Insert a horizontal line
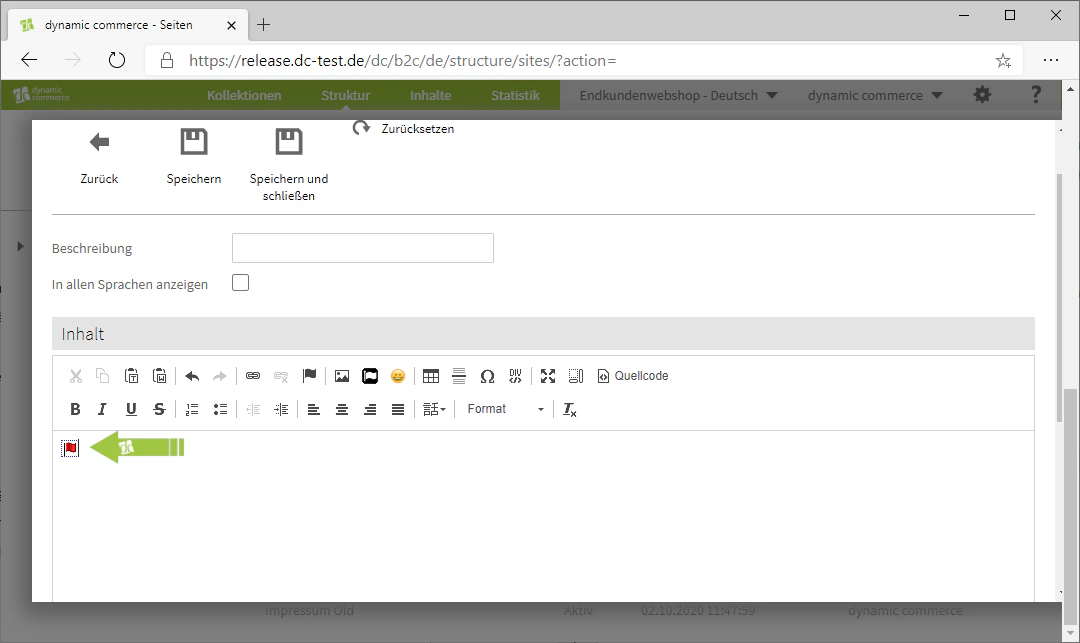 coord(459,376)
